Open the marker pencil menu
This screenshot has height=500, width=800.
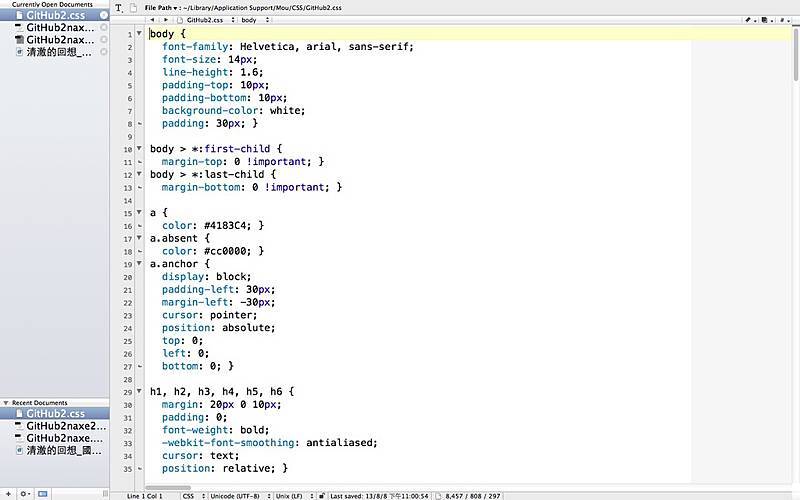[x=749, y=20]
